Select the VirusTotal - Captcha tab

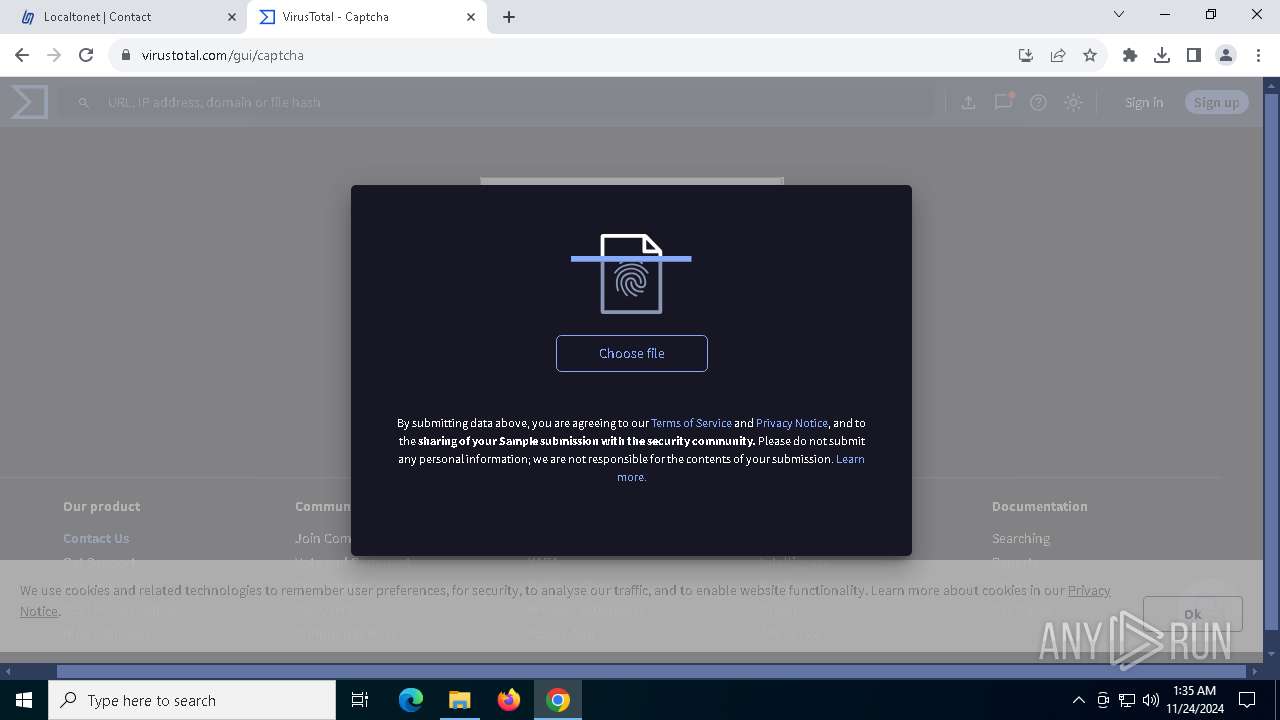pos(365,17)
